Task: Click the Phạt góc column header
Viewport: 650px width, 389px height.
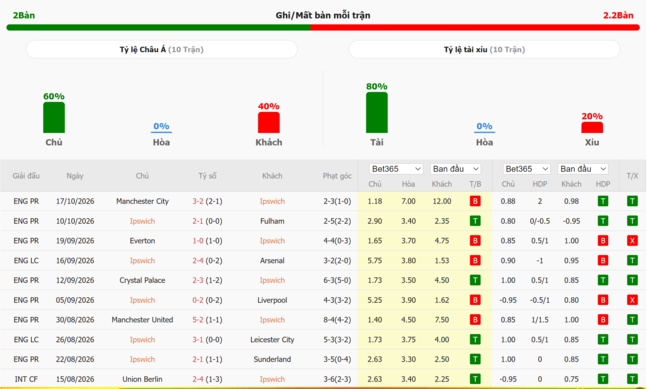Action: [x=337, y=176]
